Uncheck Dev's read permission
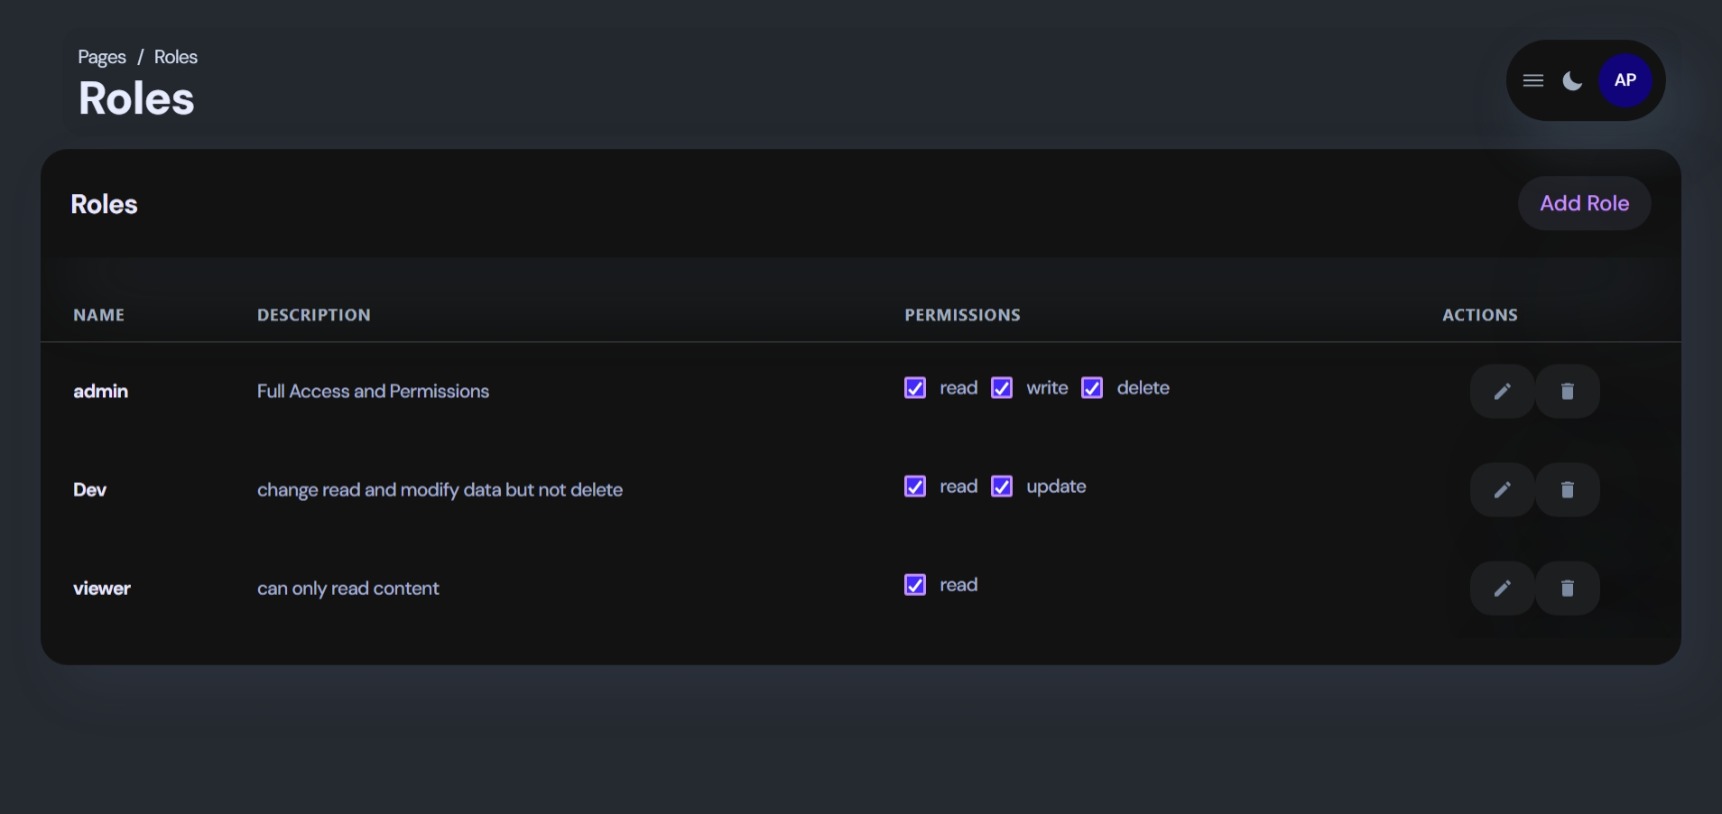Image resolution: width=1722 pixels, height=814 pixels. pos(915,486)
